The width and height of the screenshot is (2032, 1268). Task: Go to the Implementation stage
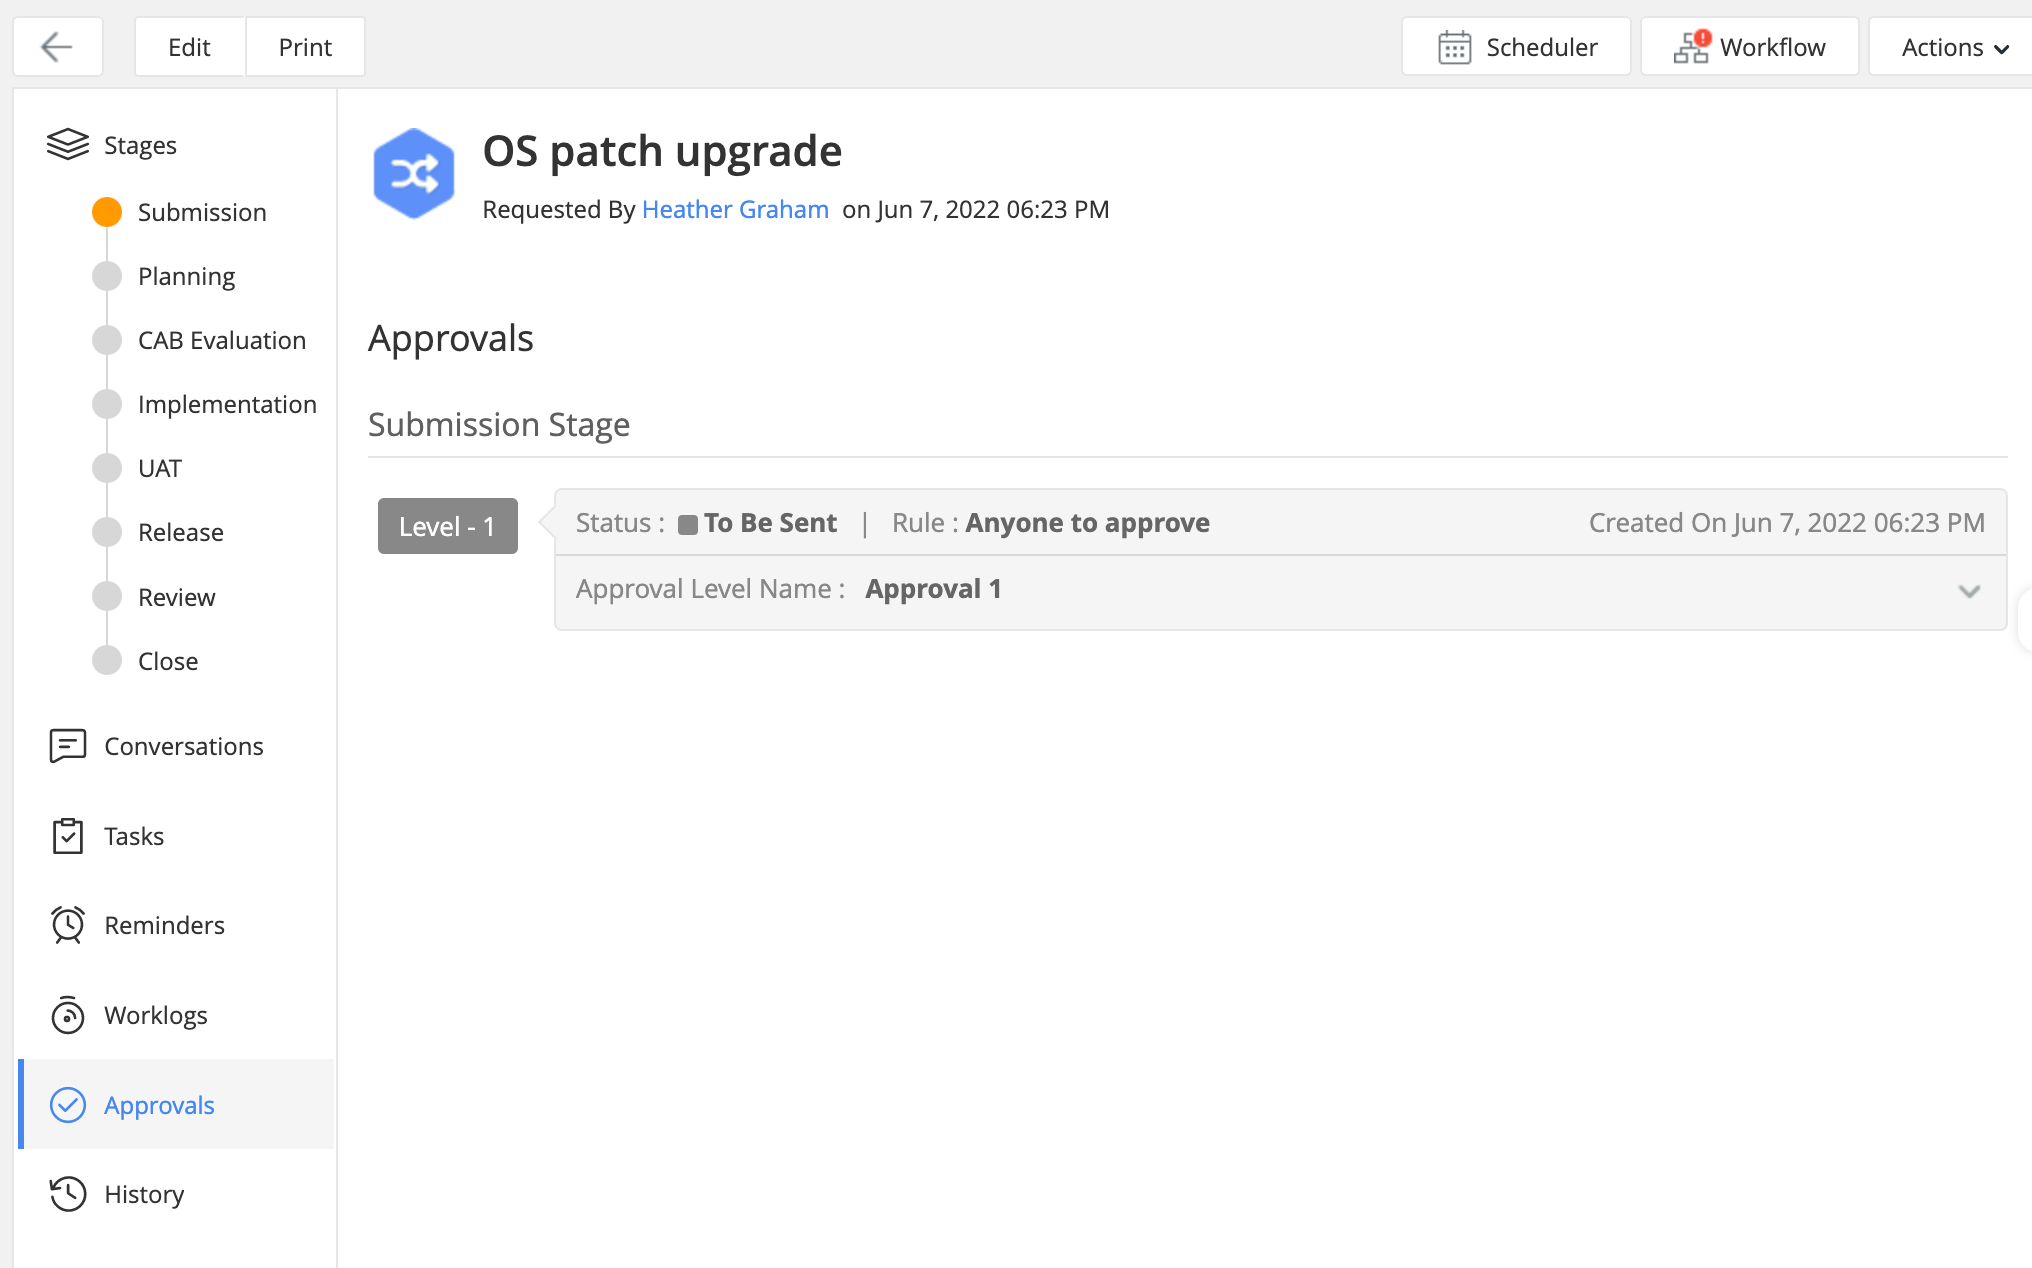(x=226, y=404)
